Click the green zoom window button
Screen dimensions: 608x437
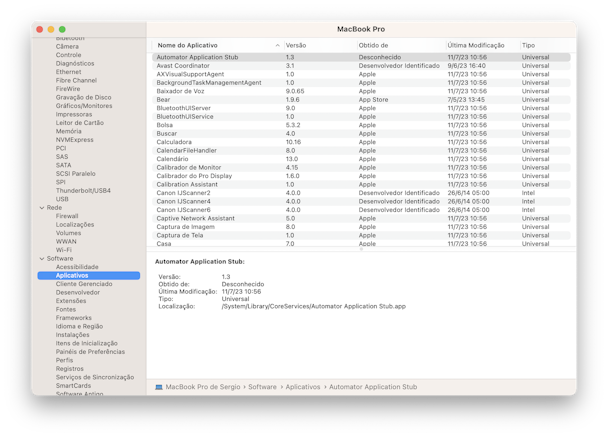pyautogui.click(x=62, y=29)
